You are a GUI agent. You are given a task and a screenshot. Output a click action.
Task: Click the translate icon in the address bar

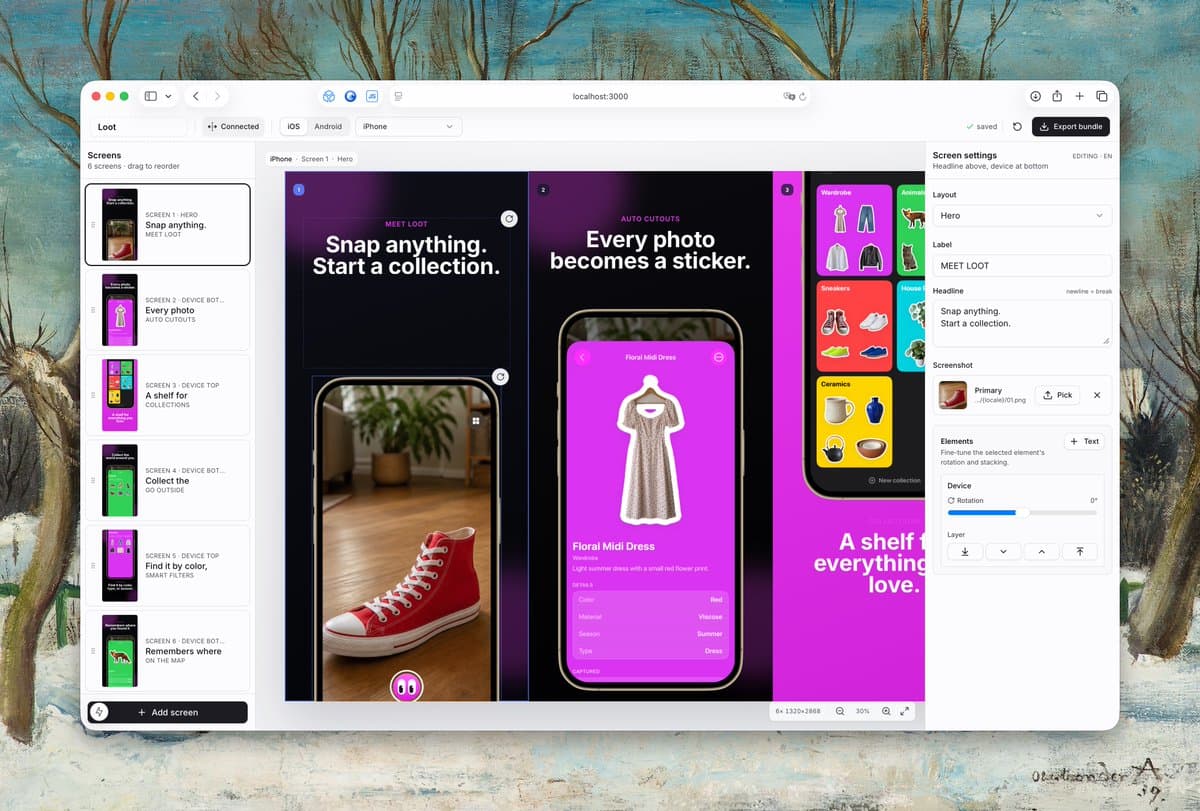[788, 96]
